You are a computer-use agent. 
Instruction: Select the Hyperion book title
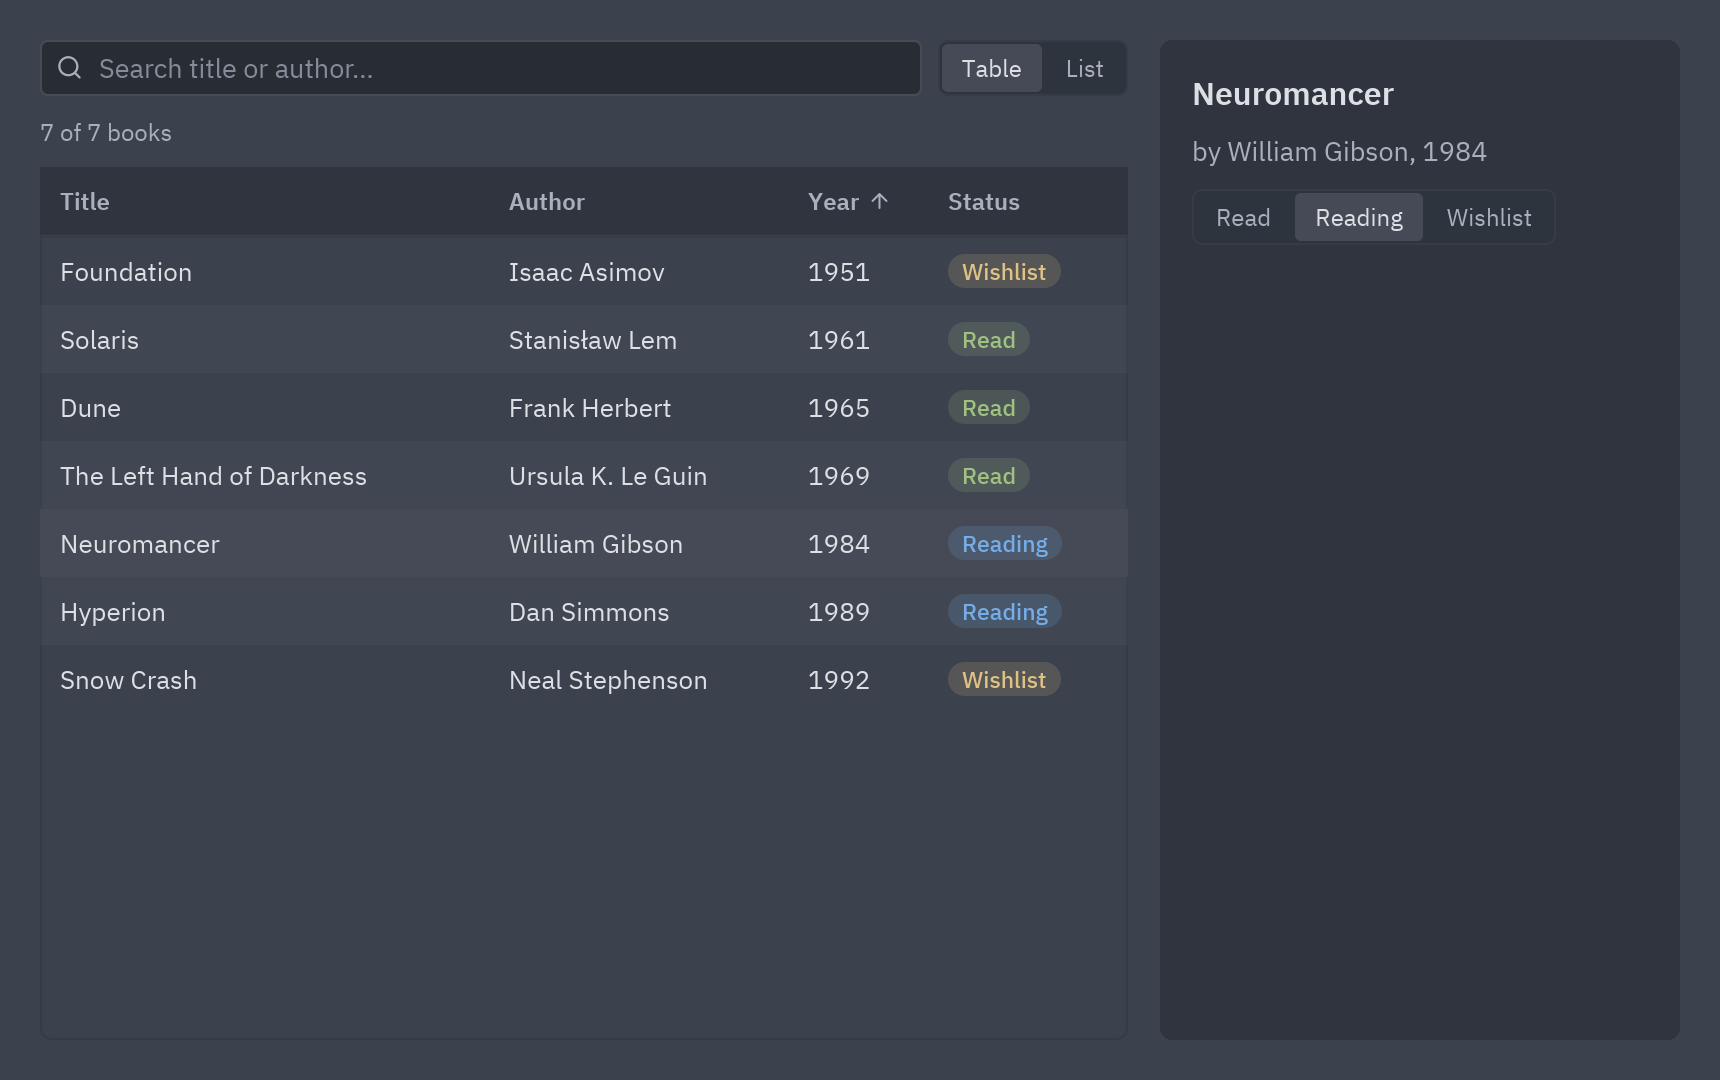pyautogui.click(x=113, y=612)
